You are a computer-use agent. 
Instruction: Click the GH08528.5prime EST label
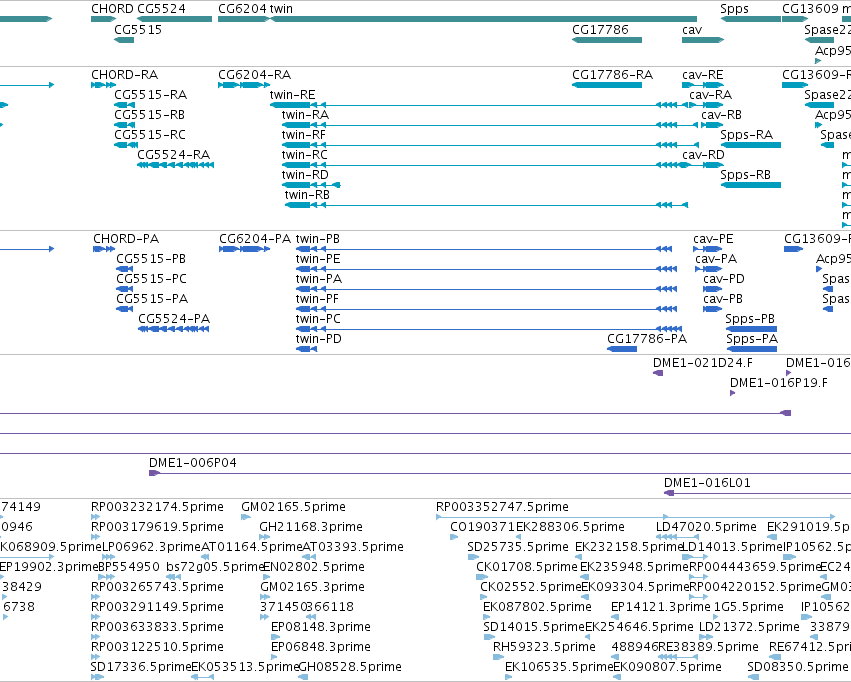click(351, 667)
